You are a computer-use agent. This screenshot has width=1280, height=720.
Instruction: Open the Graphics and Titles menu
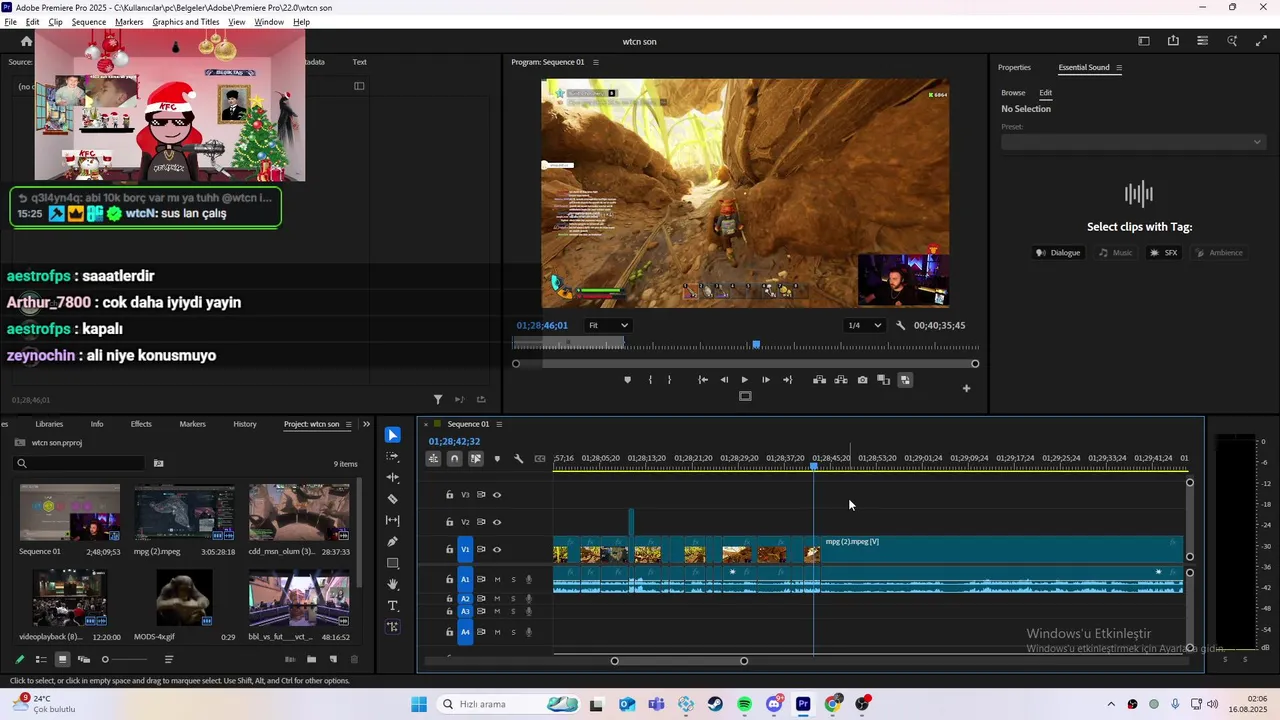pos(185,22)
